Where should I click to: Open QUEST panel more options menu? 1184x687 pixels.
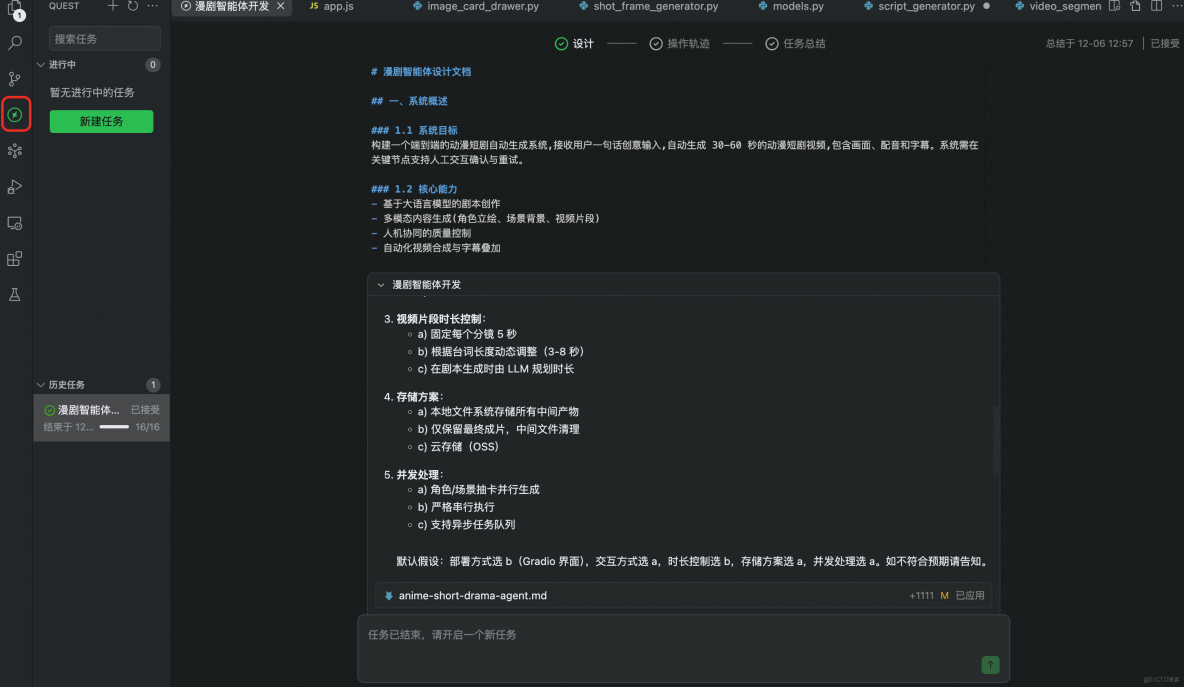point(153,6)
